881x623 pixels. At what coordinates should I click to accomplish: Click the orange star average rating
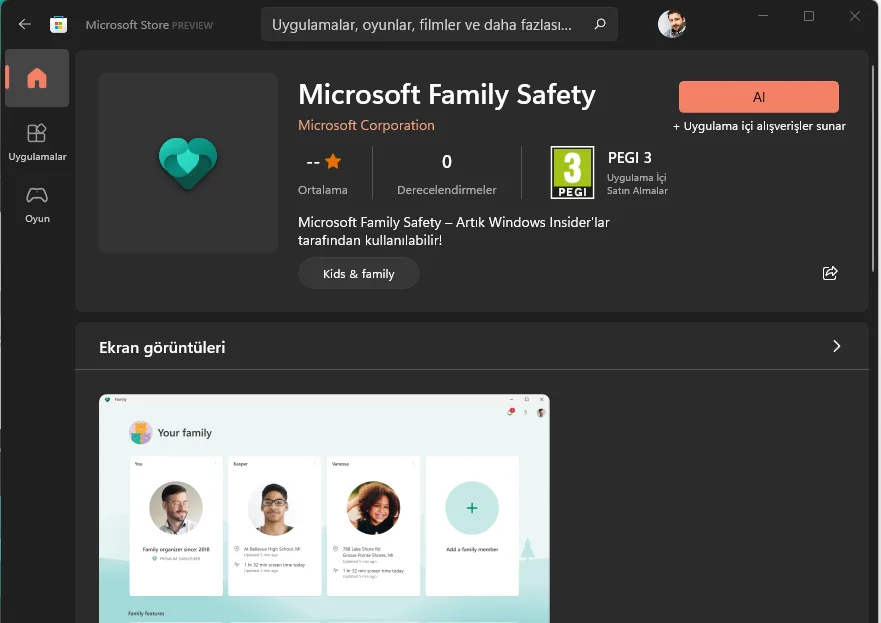pos(333,161)
